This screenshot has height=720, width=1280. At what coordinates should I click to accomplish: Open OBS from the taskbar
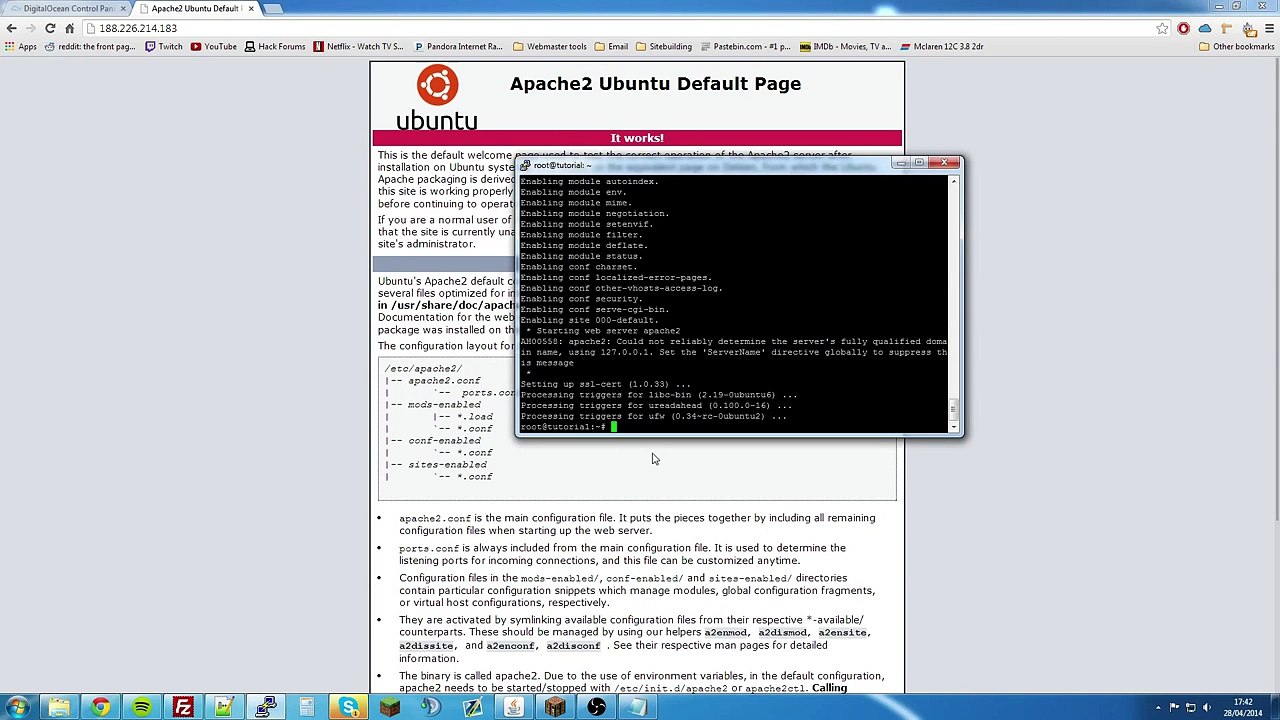(597, 708)
